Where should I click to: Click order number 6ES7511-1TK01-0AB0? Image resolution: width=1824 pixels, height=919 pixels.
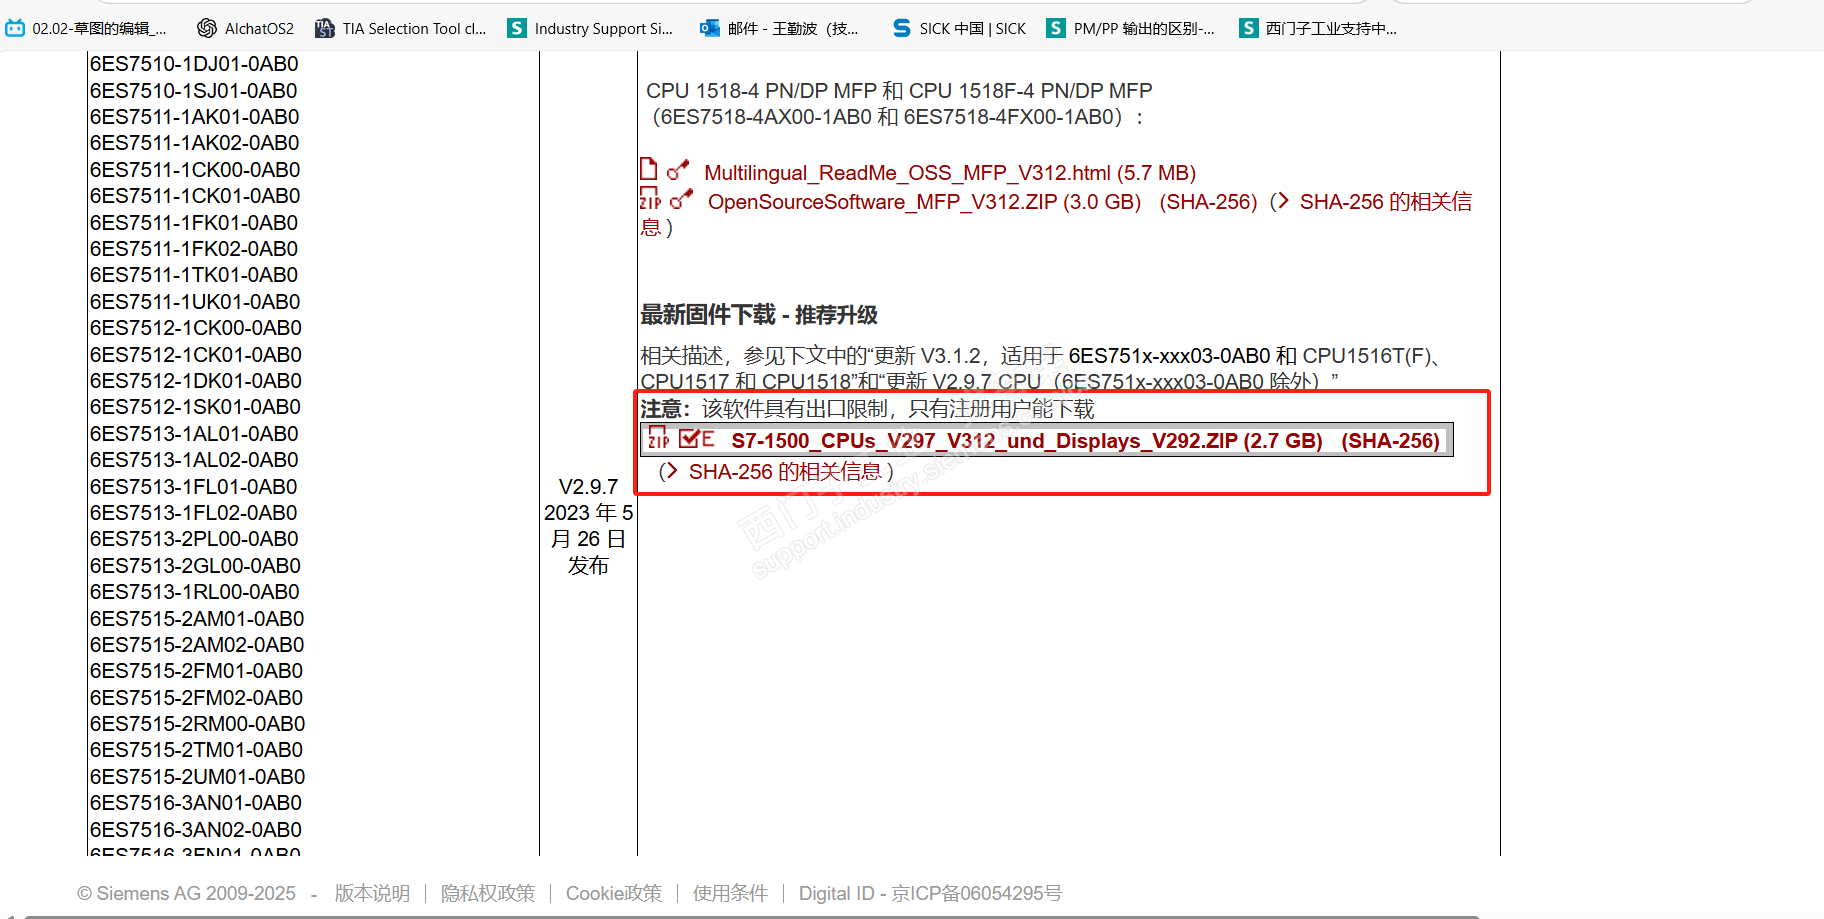194,275
